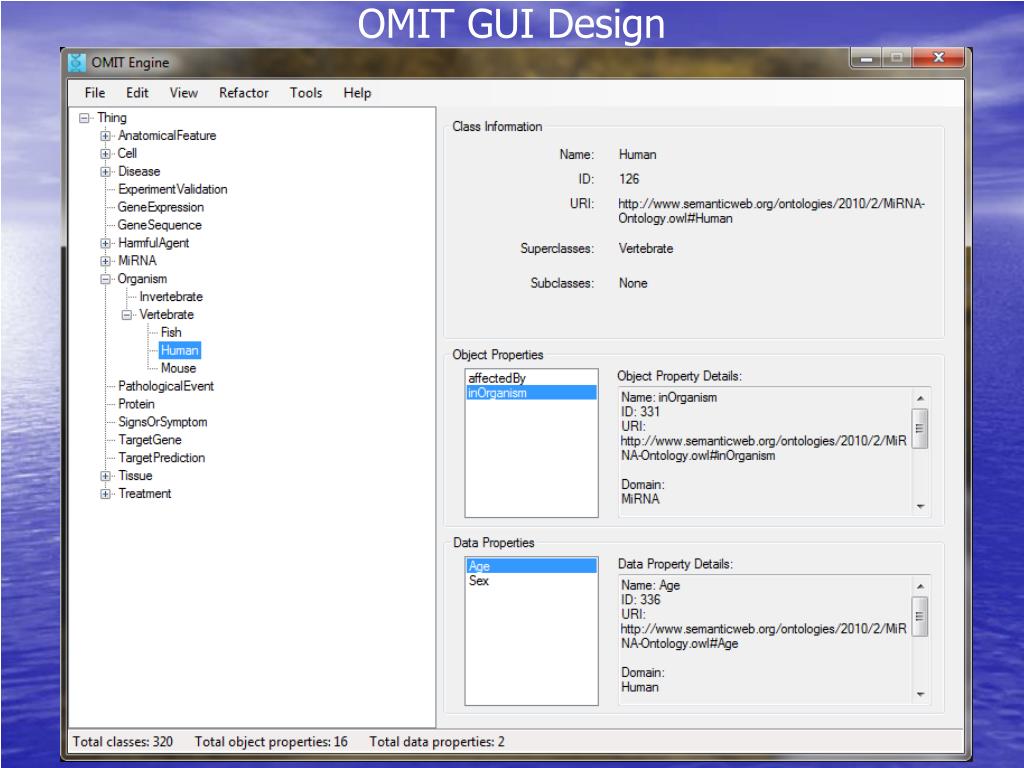Expand the MiRNA tree node
The image size is (1024, 768).
point(105,261)
